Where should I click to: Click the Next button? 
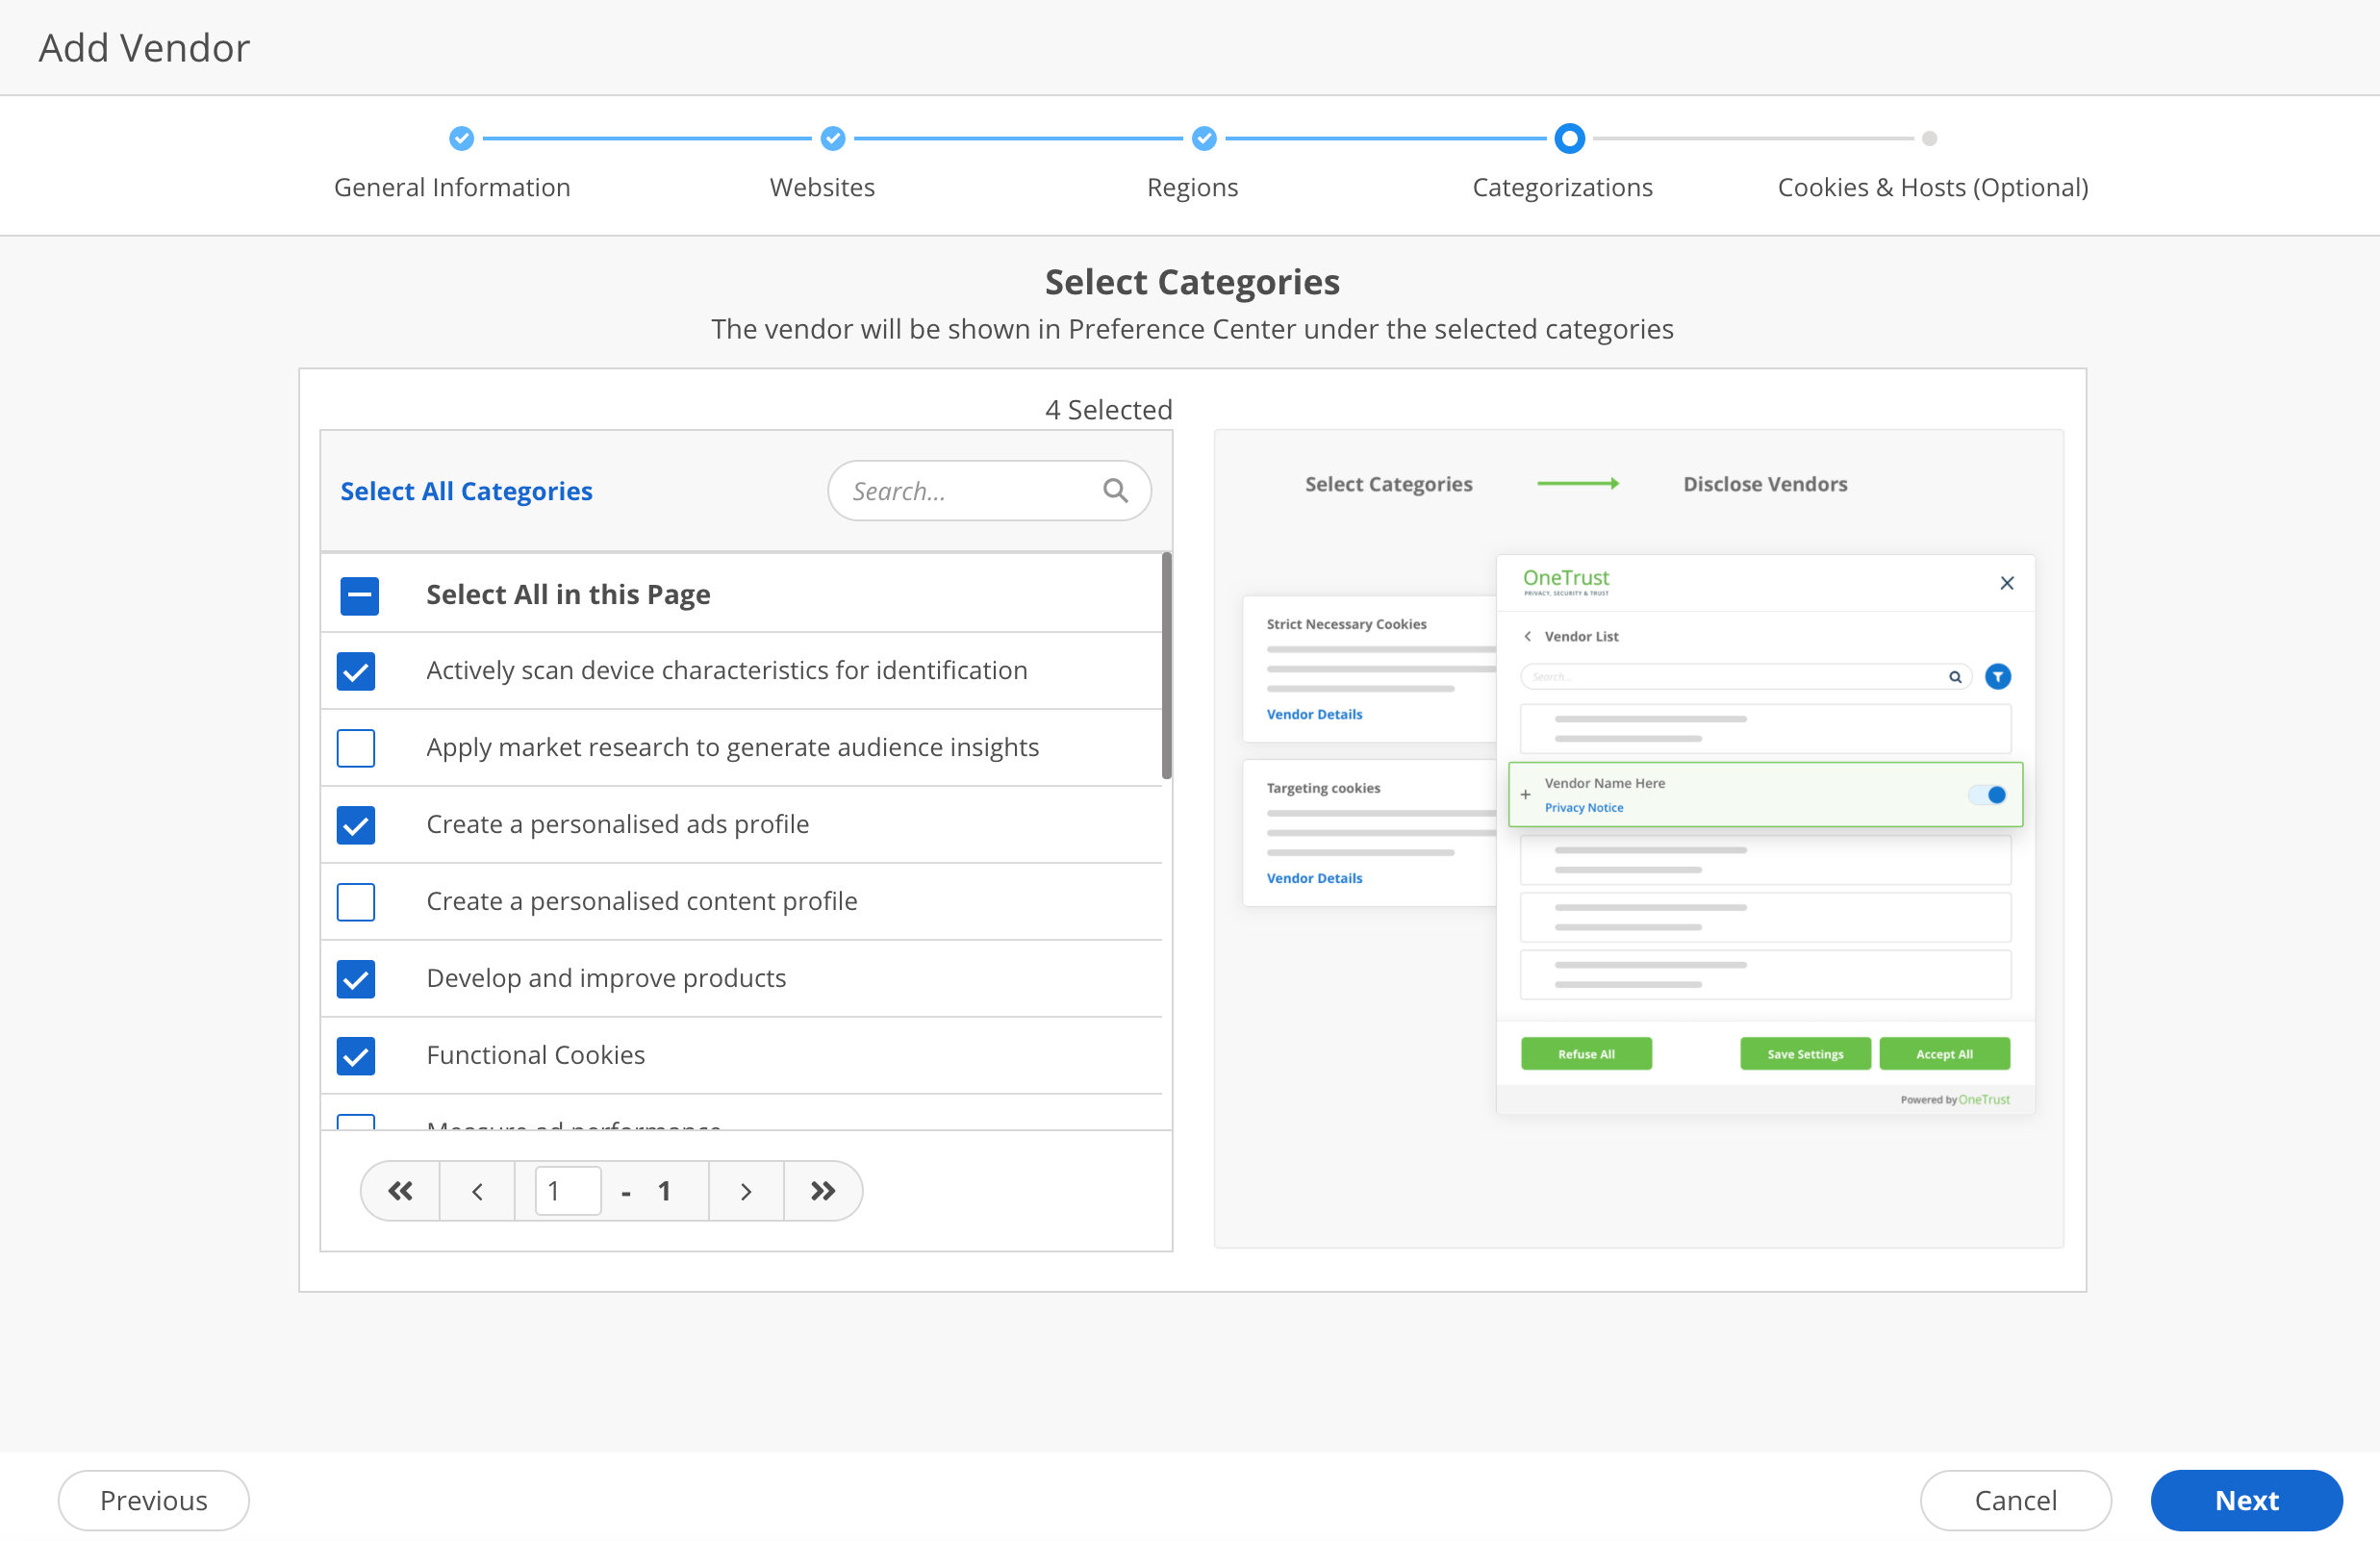pyautogui.click(x=2246, y=1500)
